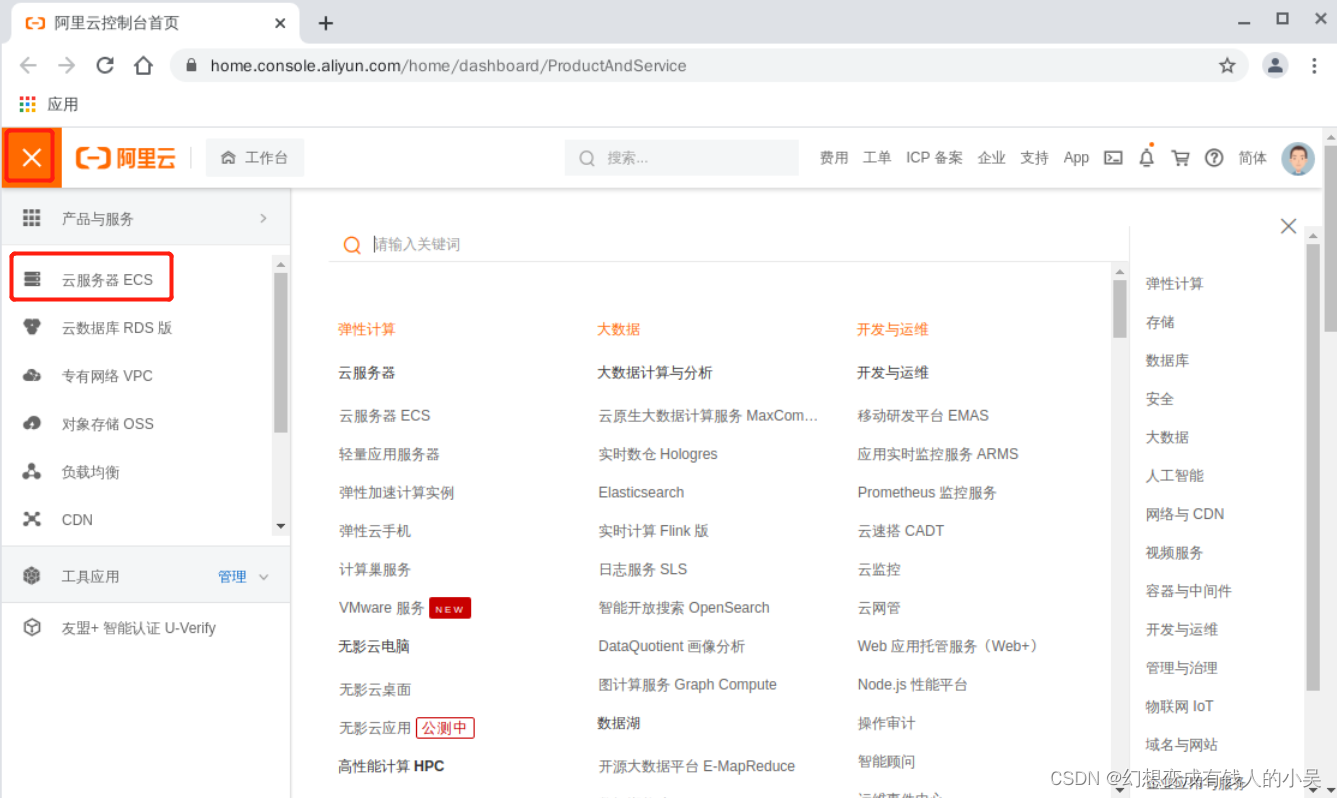
Task: Open the shopping cart icon
Action: (1180, 158)
